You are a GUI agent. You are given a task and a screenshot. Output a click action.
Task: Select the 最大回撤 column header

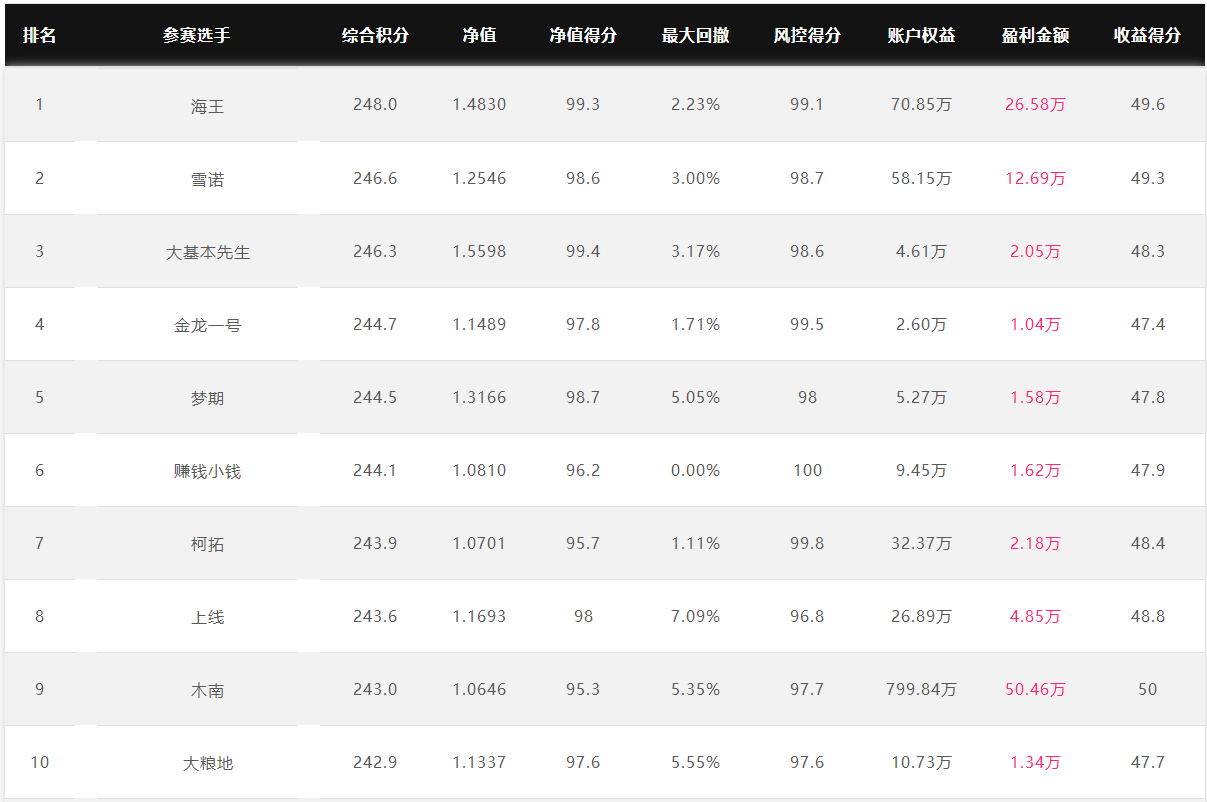click(695, 35)
